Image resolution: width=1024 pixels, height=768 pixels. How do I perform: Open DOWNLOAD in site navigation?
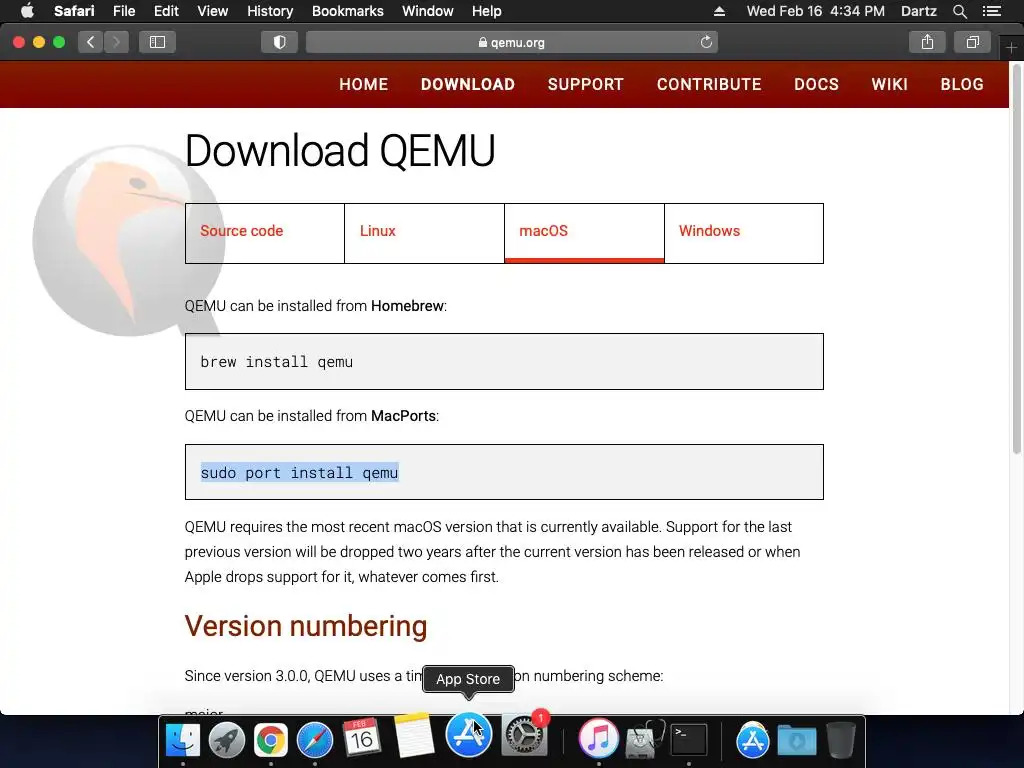pyautogui.click(x=468, y=84)
